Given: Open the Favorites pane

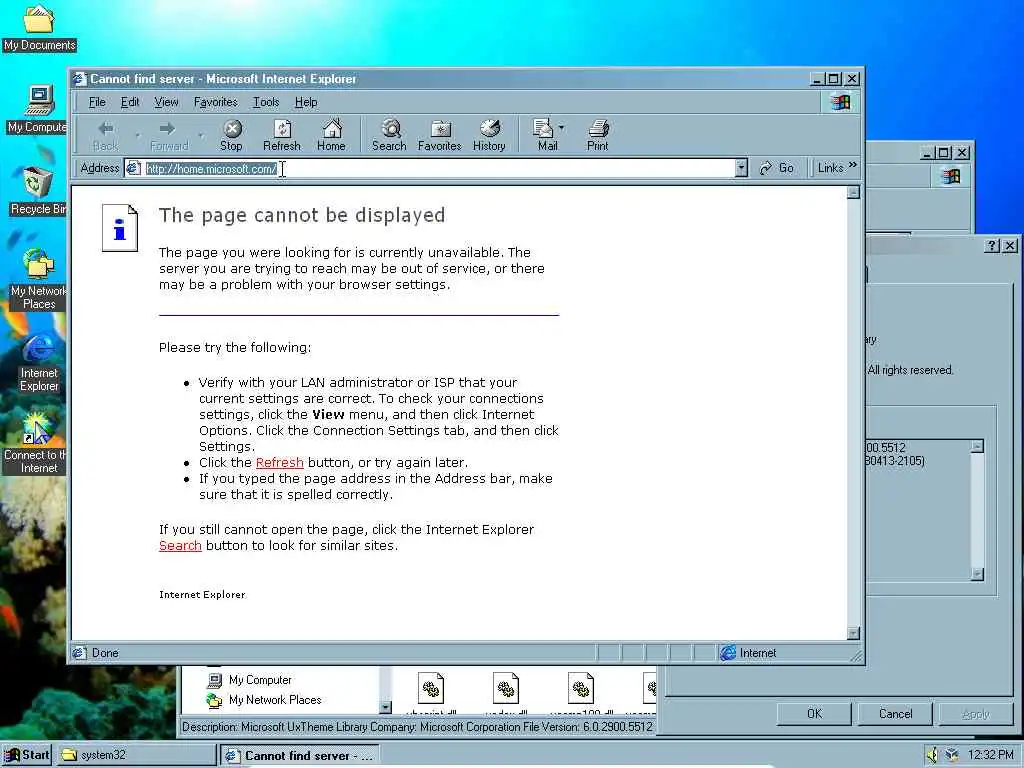Looking at the screenshot, I should coord(440,135).
